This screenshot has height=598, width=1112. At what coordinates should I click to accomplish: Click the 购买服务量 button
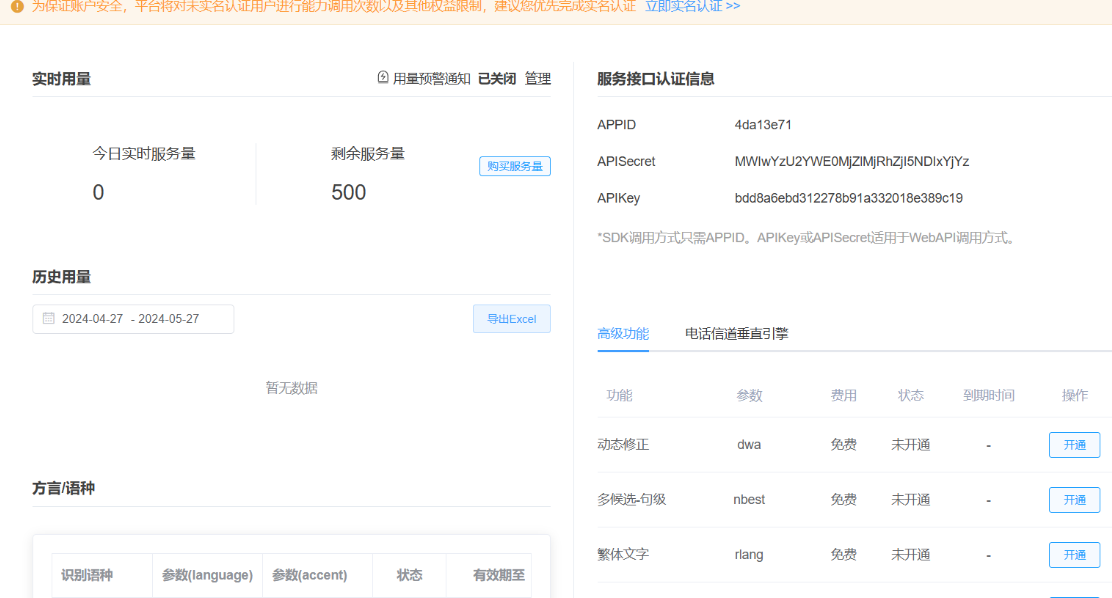514,166
